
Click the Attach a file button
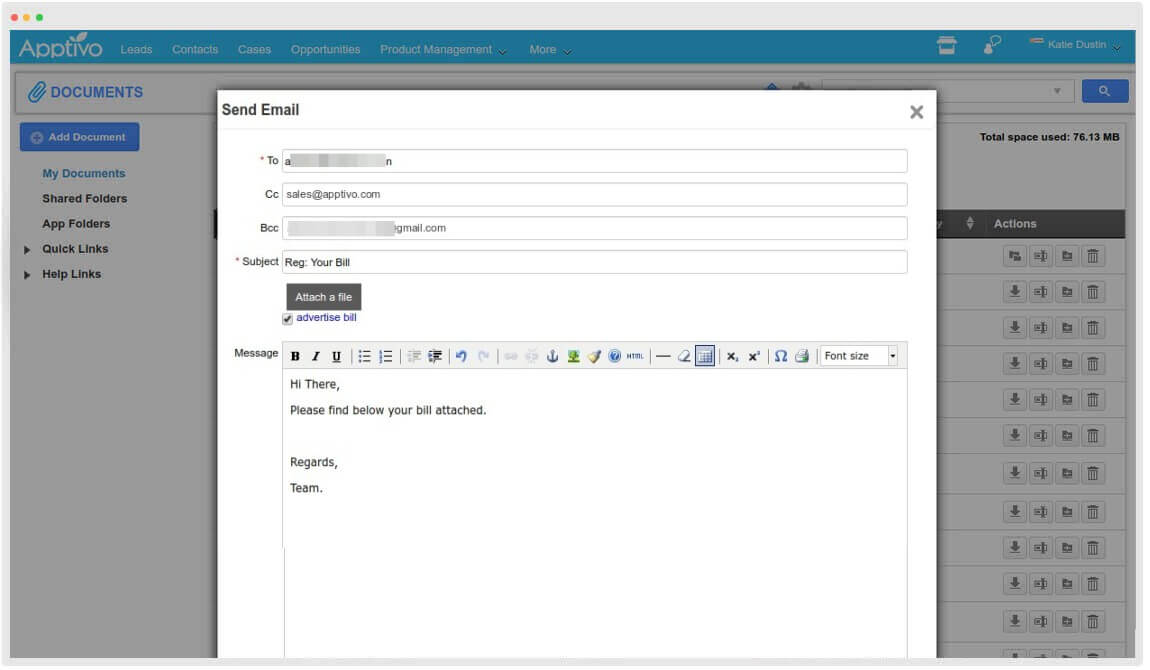[324, 296]
